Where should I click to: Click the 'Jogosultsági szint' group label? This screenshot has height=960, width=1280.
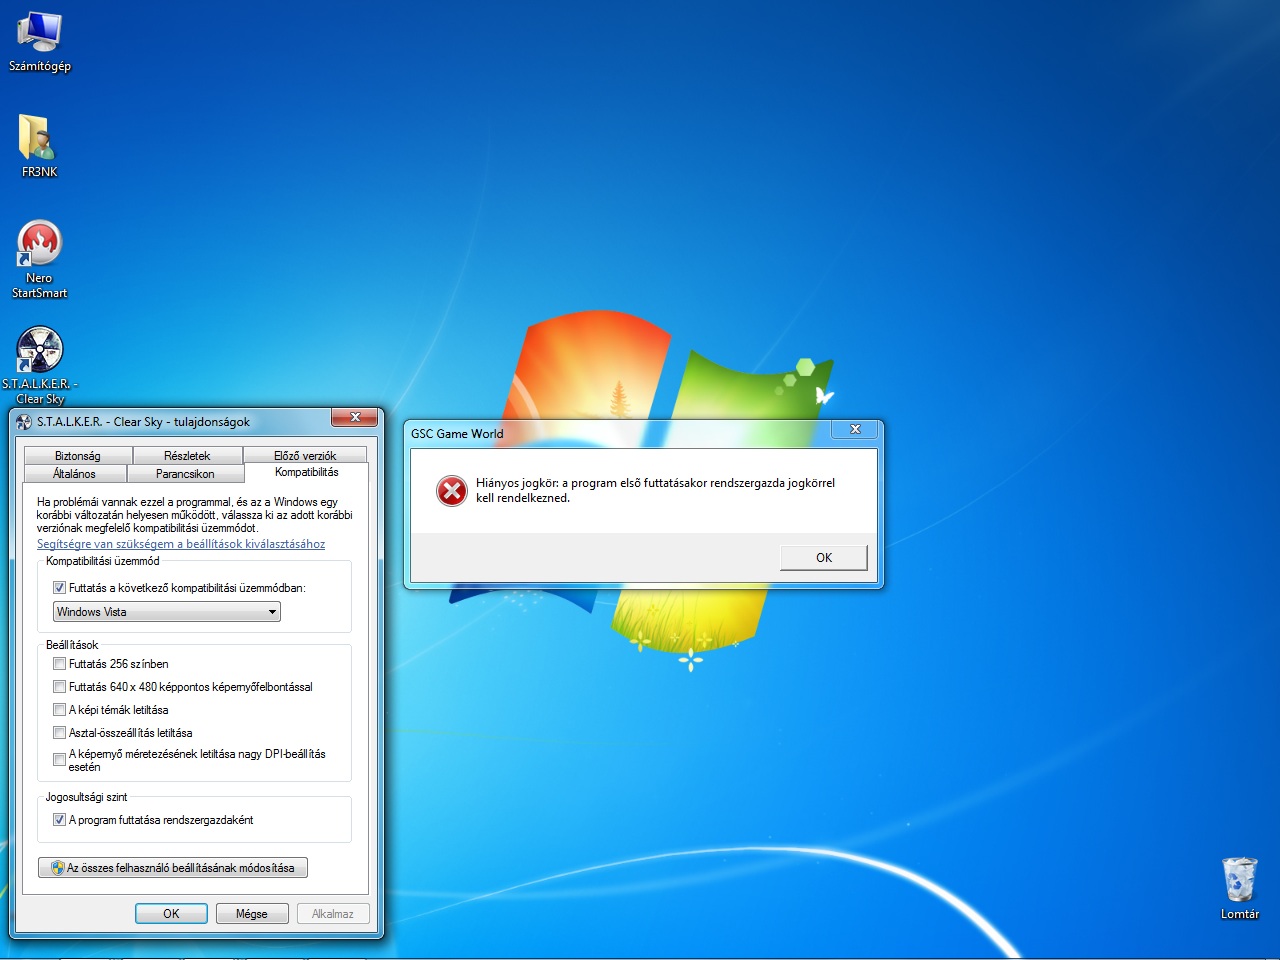[86, 797]
